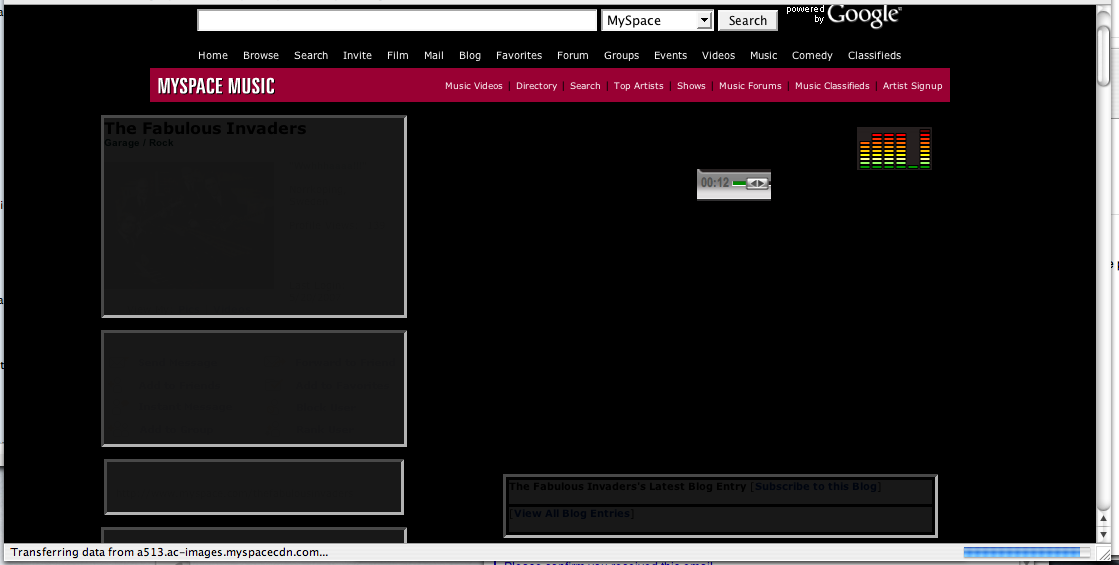Open Browse in the top navigation
The image size is (1119, 565).
click(260, 55)
